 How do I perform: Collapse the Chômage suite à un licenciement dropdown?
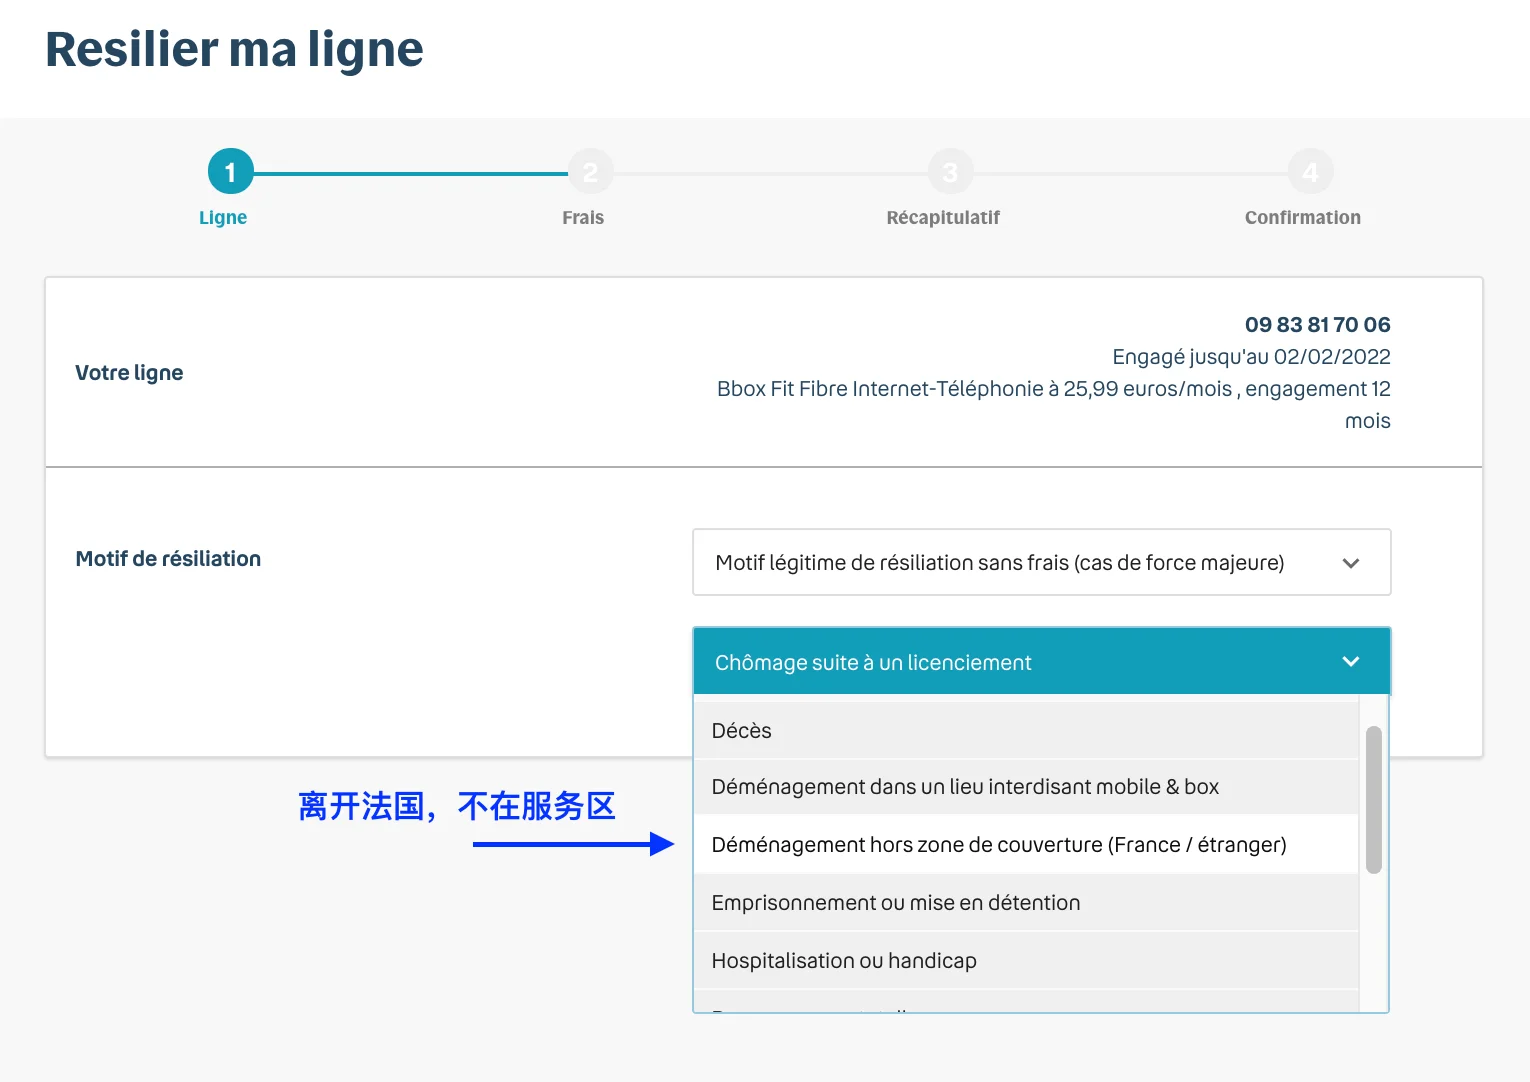pyautogui.click(x=1041, y=661)
